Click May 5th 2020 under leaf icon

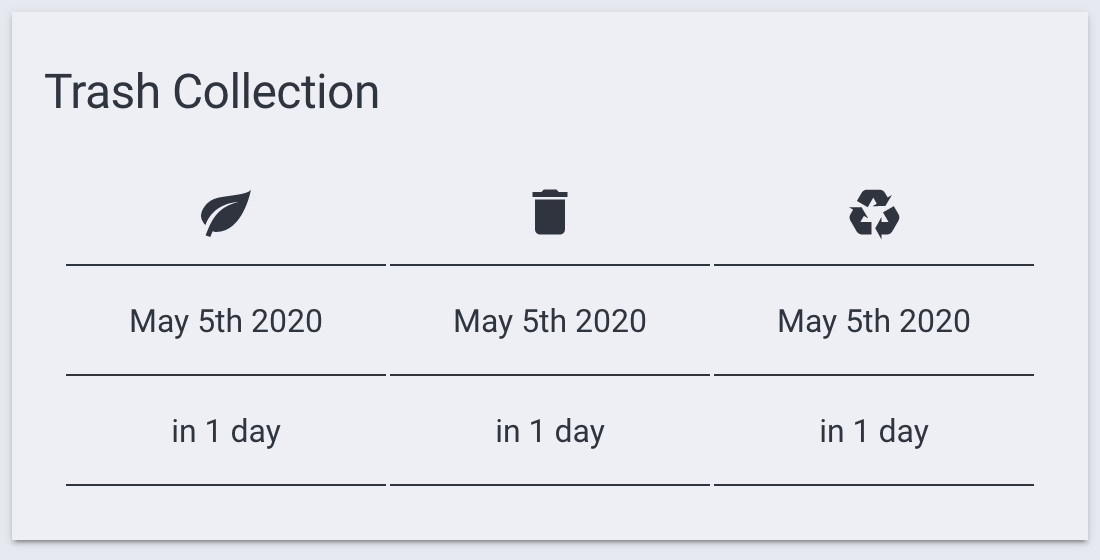click(x=226, y=321)
